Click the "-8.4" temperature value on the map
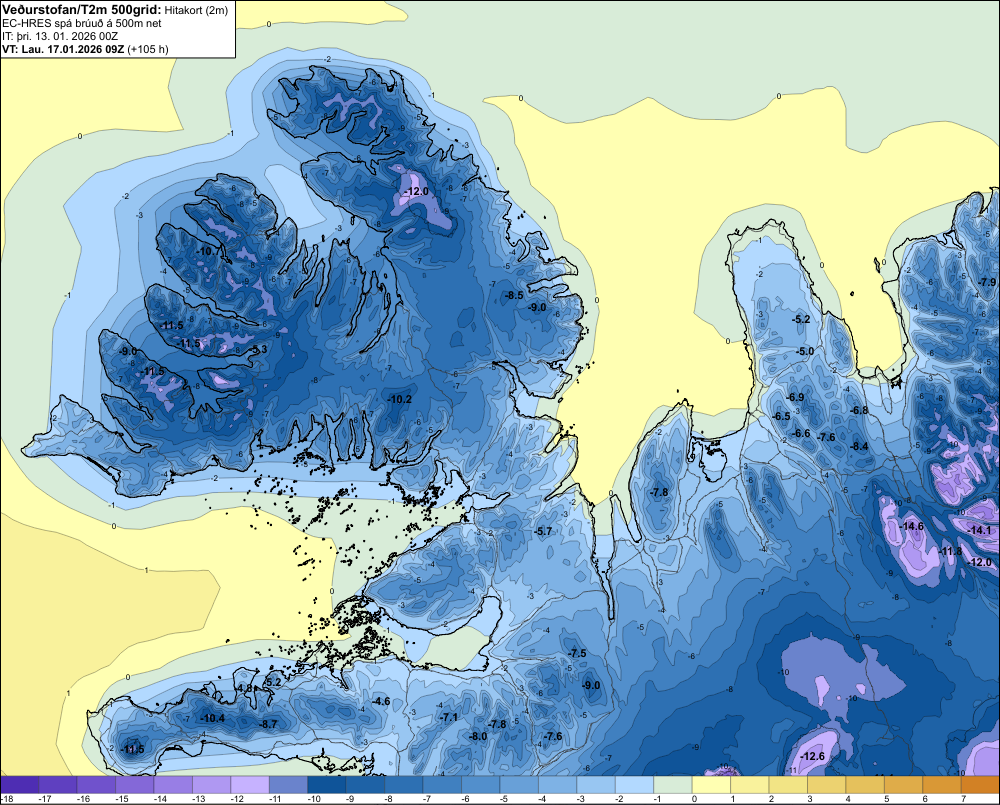The height and width of the screenshot is (805, 1000). point(859,446)
